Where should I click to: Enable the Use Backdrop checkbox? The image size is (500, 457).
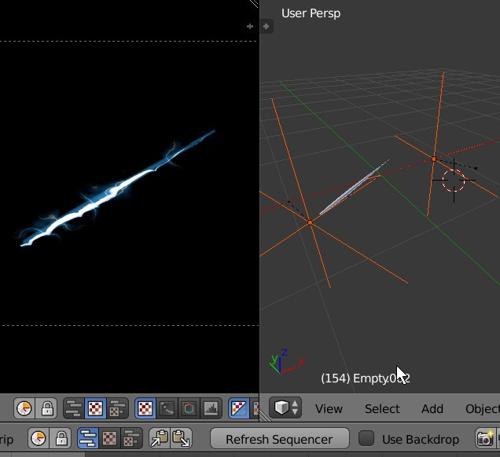click(x=366, y=438)
